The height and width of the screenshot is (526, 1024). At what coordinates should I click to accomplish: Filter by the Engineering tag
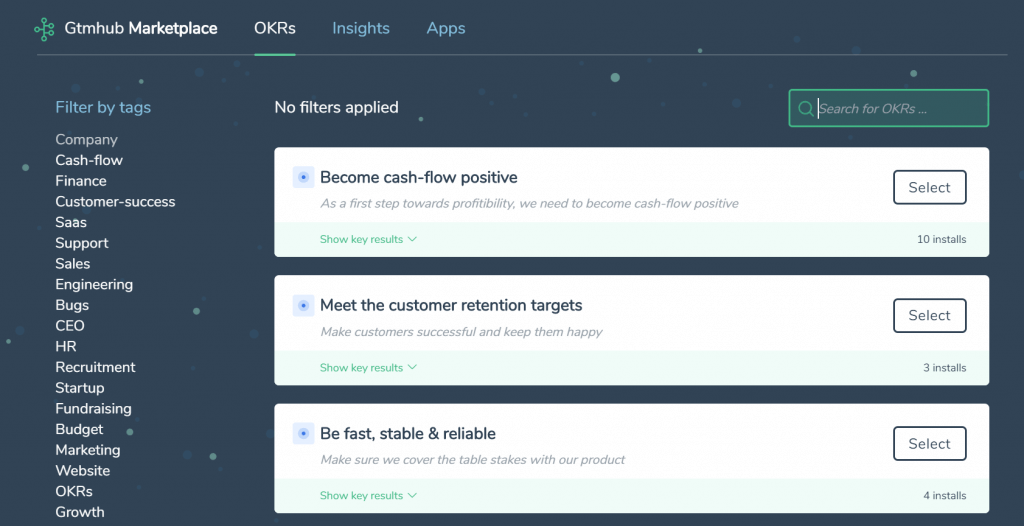pos(94,285)
